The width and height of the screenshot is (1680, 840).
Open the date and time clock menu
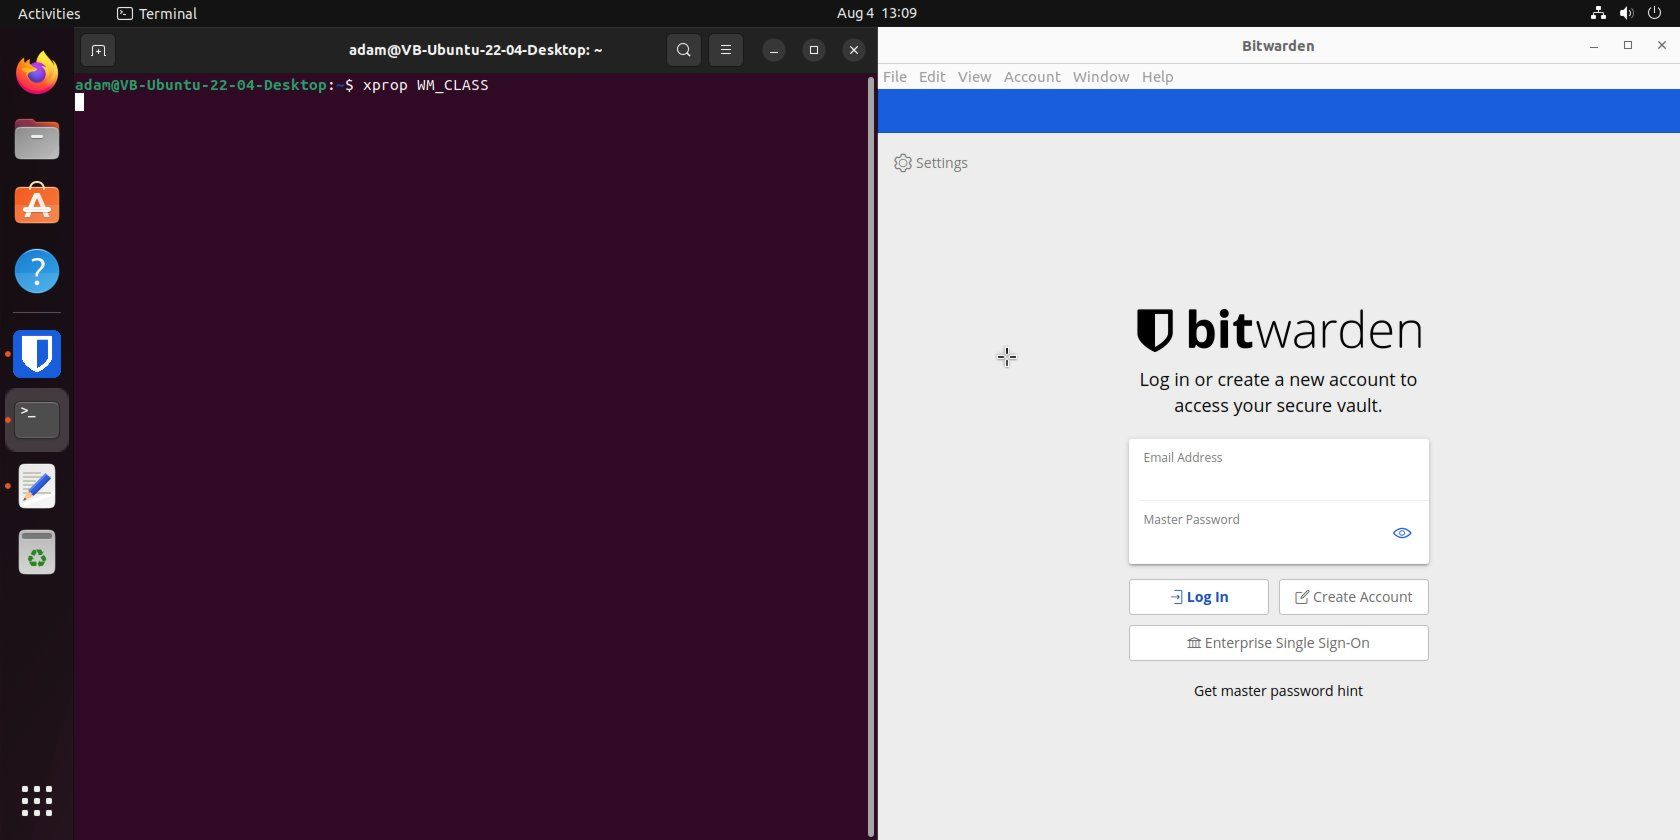[877, 13]
